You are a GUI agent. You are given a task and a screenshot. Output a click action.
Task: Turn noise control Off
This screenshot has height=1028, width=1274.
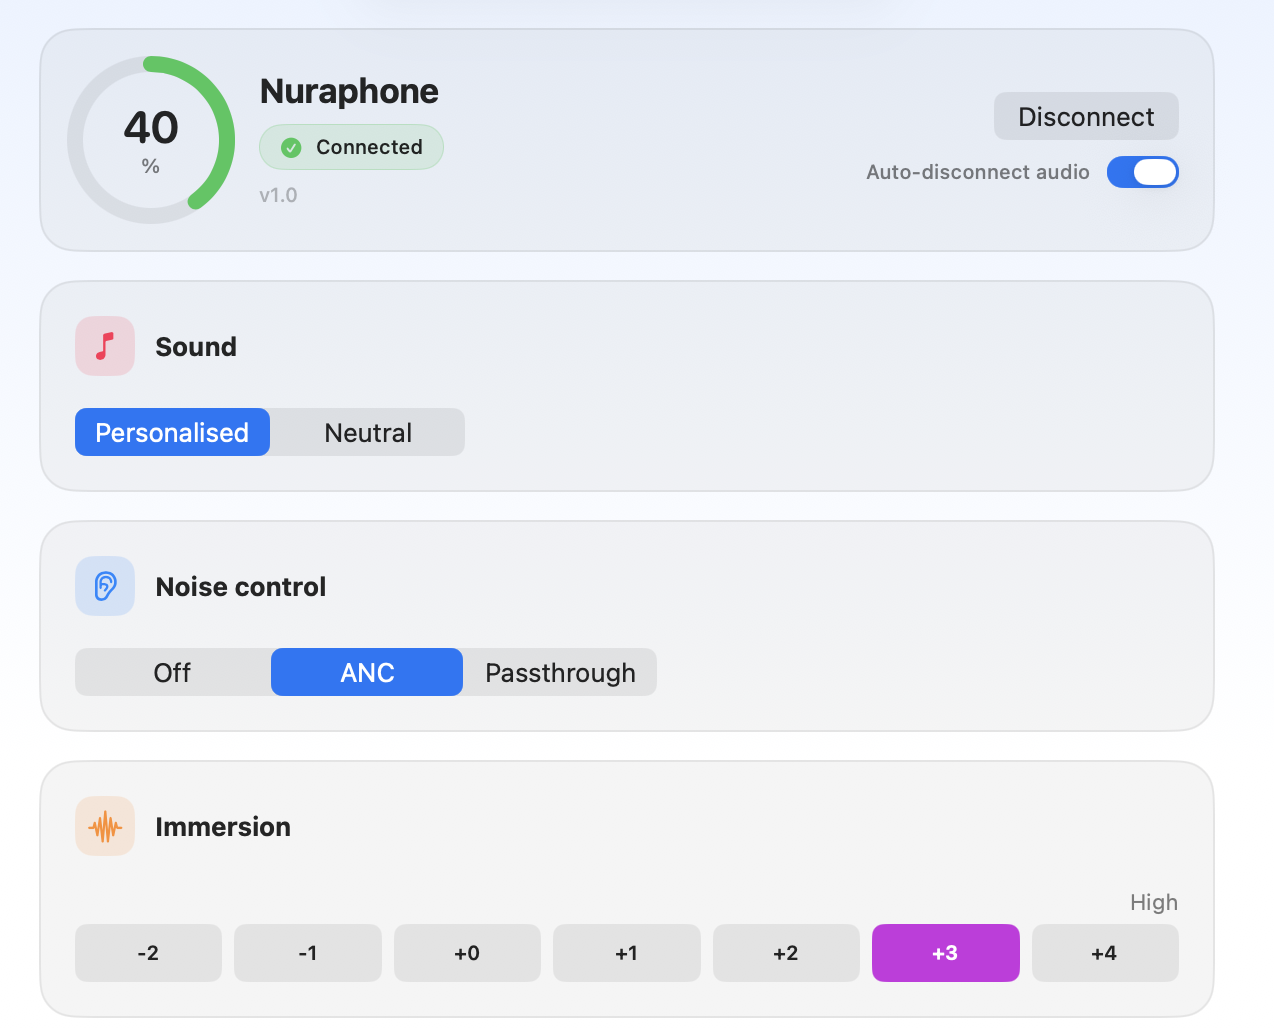pyautogui.click(x=172, y=672)
